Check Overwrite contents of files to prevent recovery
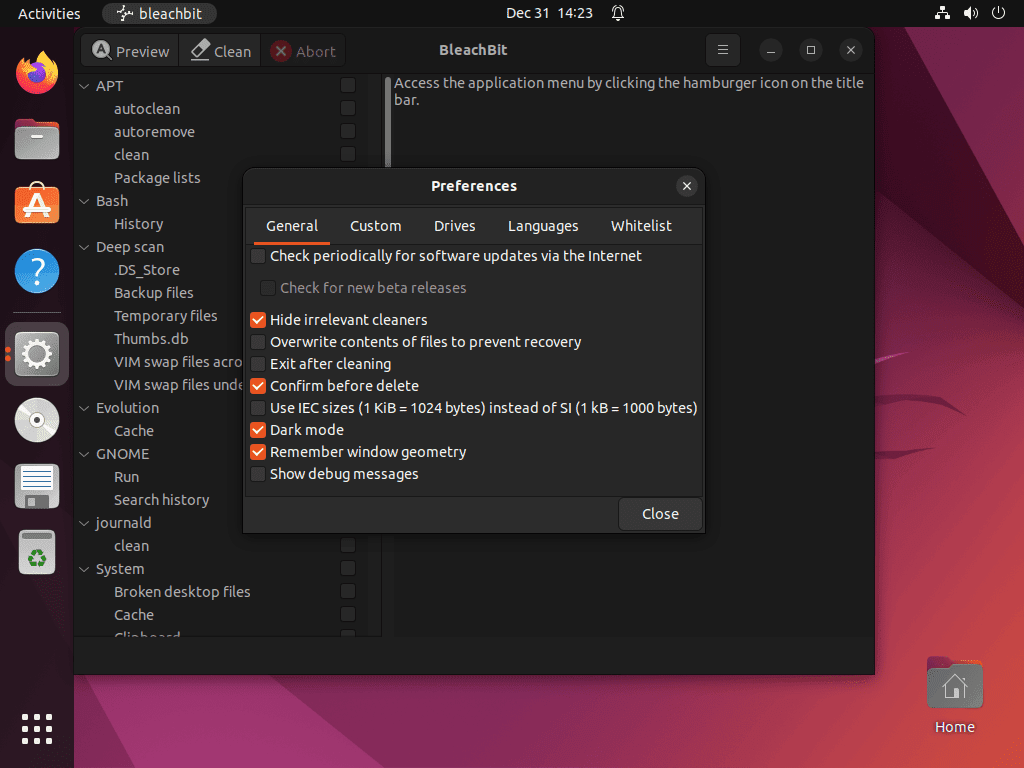The height and width of the screenshot is (768, 1024). tap(258, 342)
